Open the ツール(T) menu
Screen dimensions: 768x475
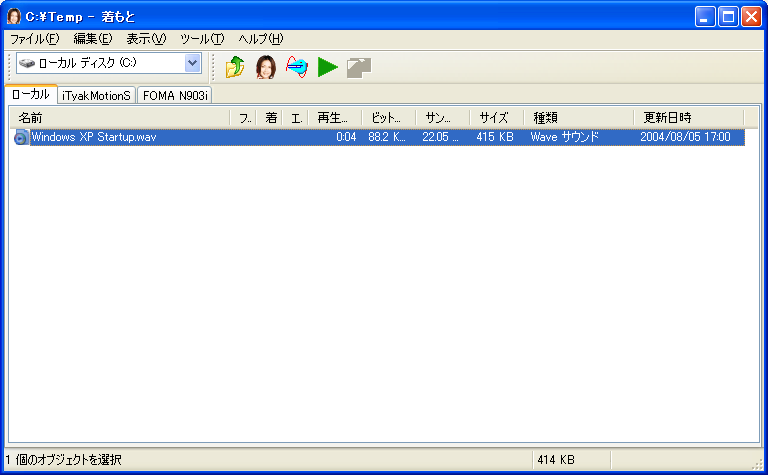(x=201, y=39)
